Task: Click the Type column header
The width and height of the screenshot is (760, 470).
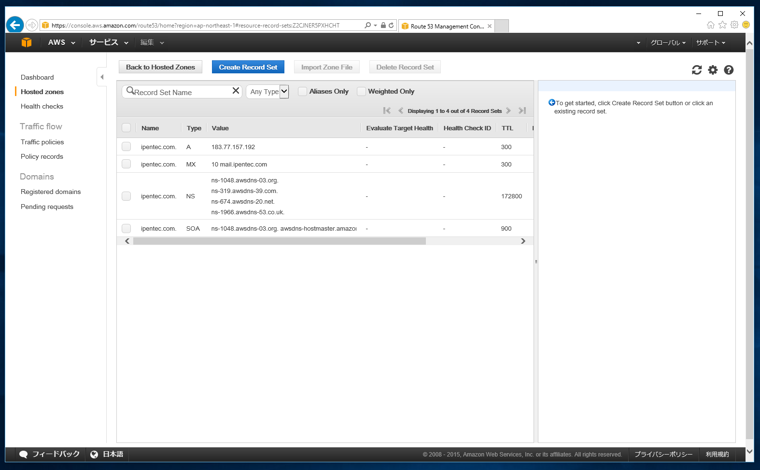Action: point(194,128)
